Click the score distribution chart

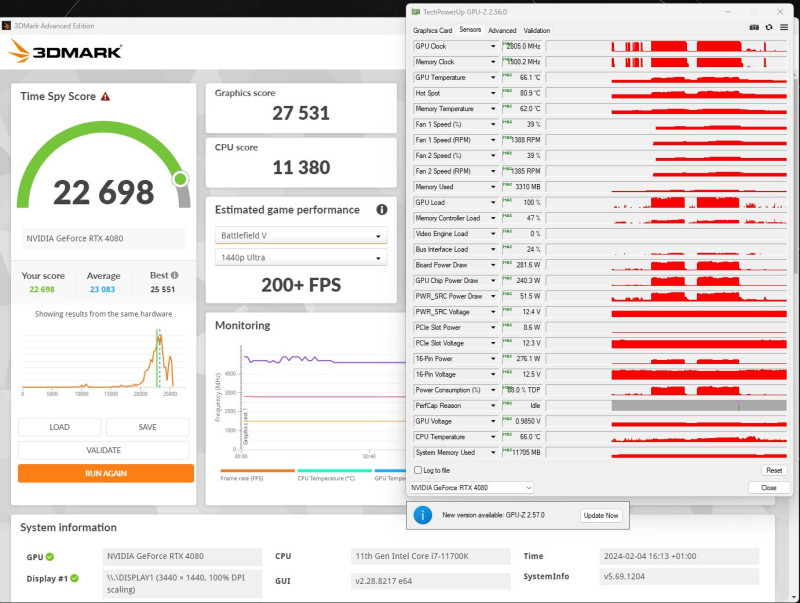[x=103, y=361]
